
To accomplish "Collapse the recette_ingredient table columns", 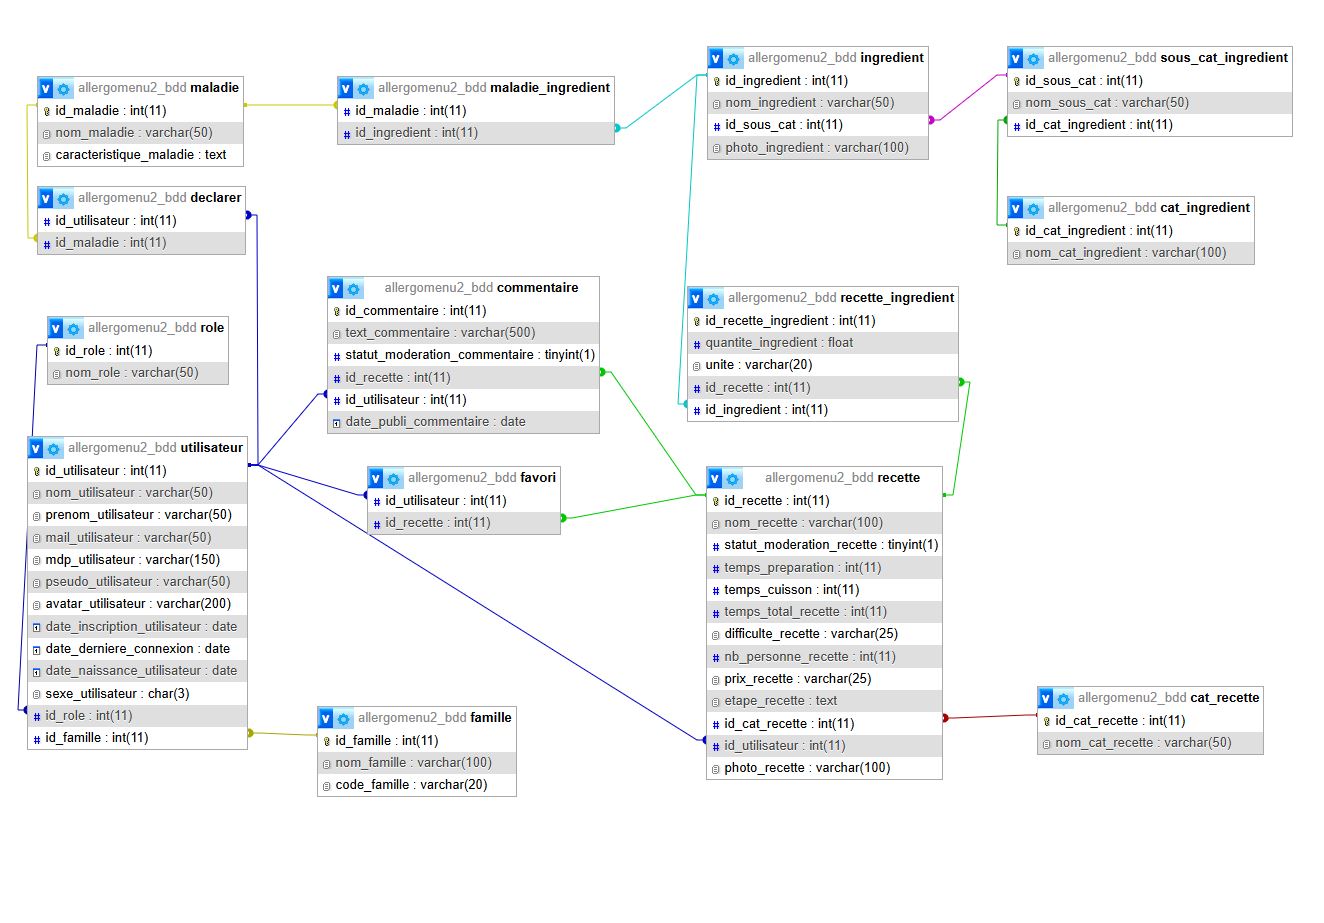I will 696,298.
